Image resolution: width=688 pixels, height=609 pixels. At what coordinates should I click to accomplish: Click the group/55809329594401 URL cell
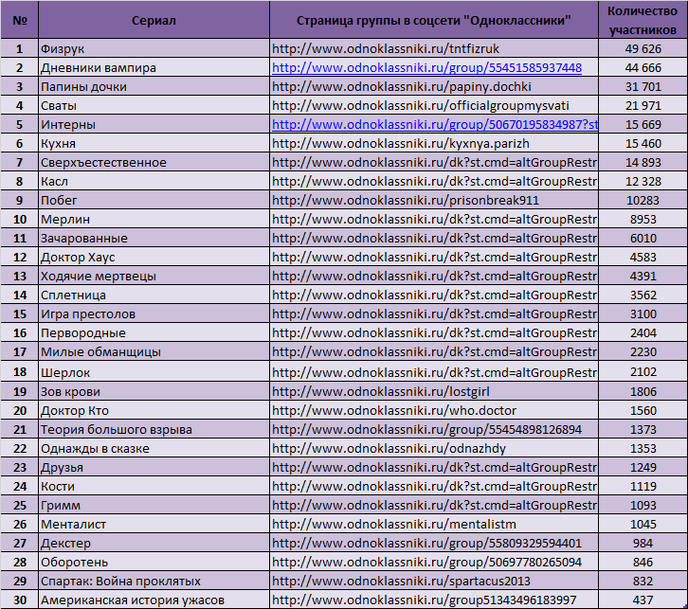(434, 543)
